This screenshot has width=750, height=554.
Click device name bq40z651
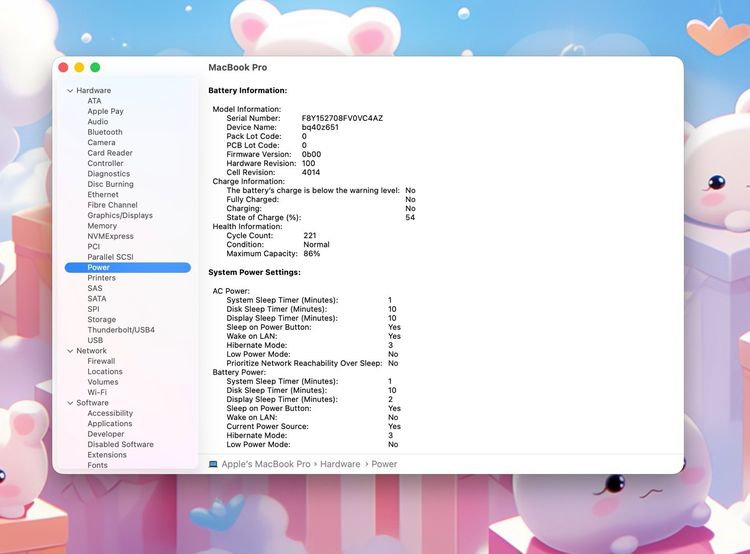(x=320, y=127)
